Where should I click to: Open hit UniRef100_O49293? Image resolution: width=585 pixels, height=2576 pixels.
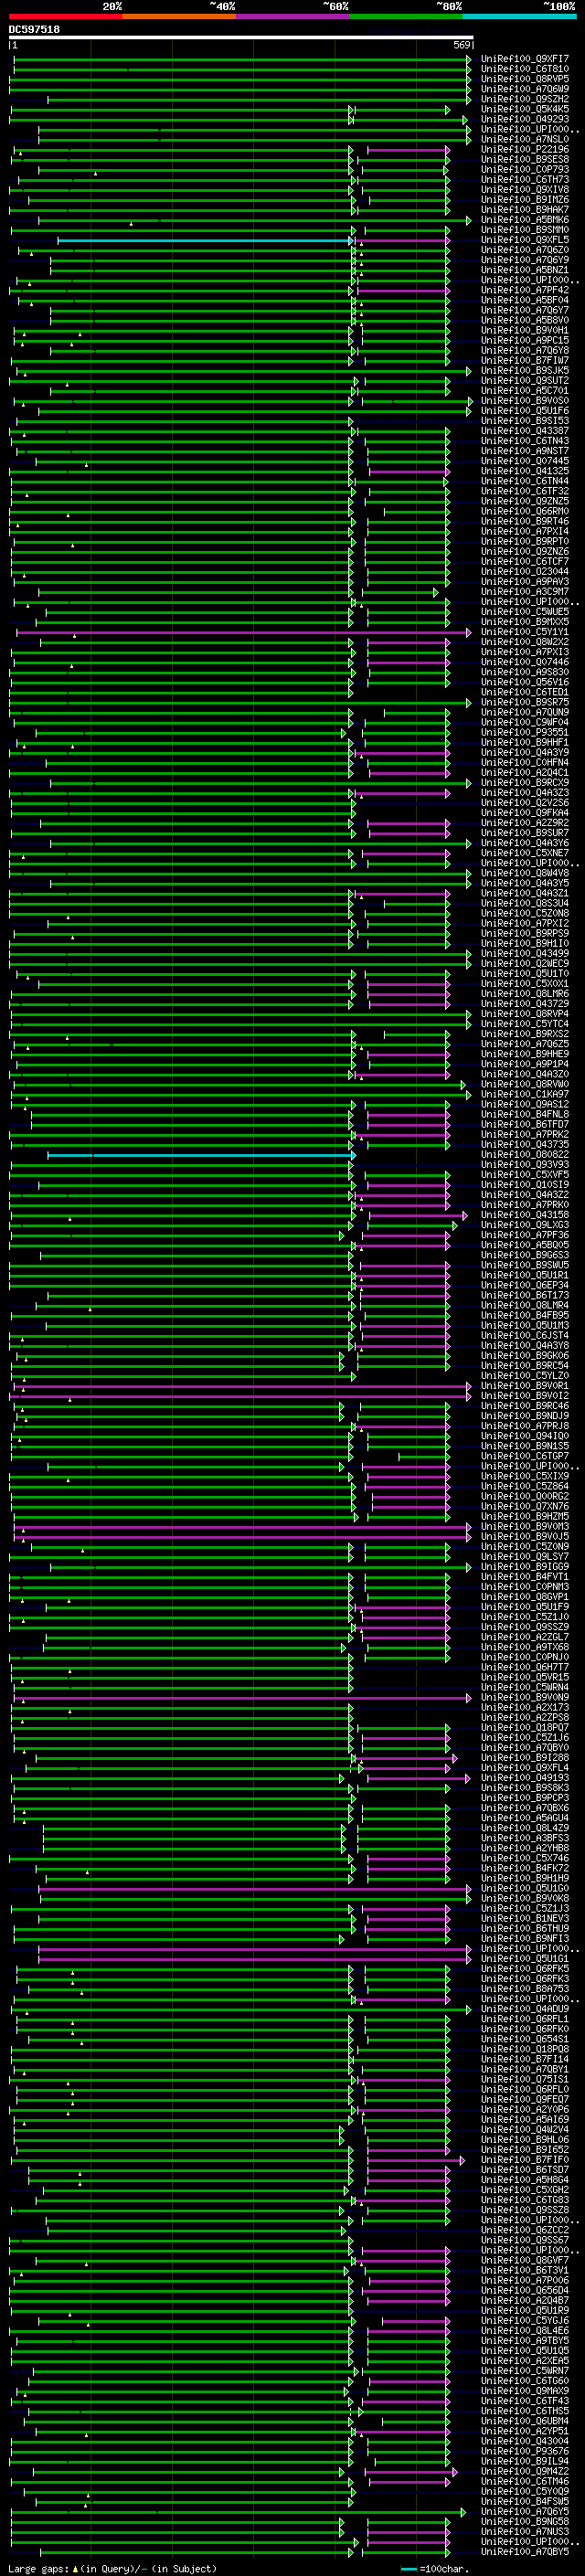525,119
